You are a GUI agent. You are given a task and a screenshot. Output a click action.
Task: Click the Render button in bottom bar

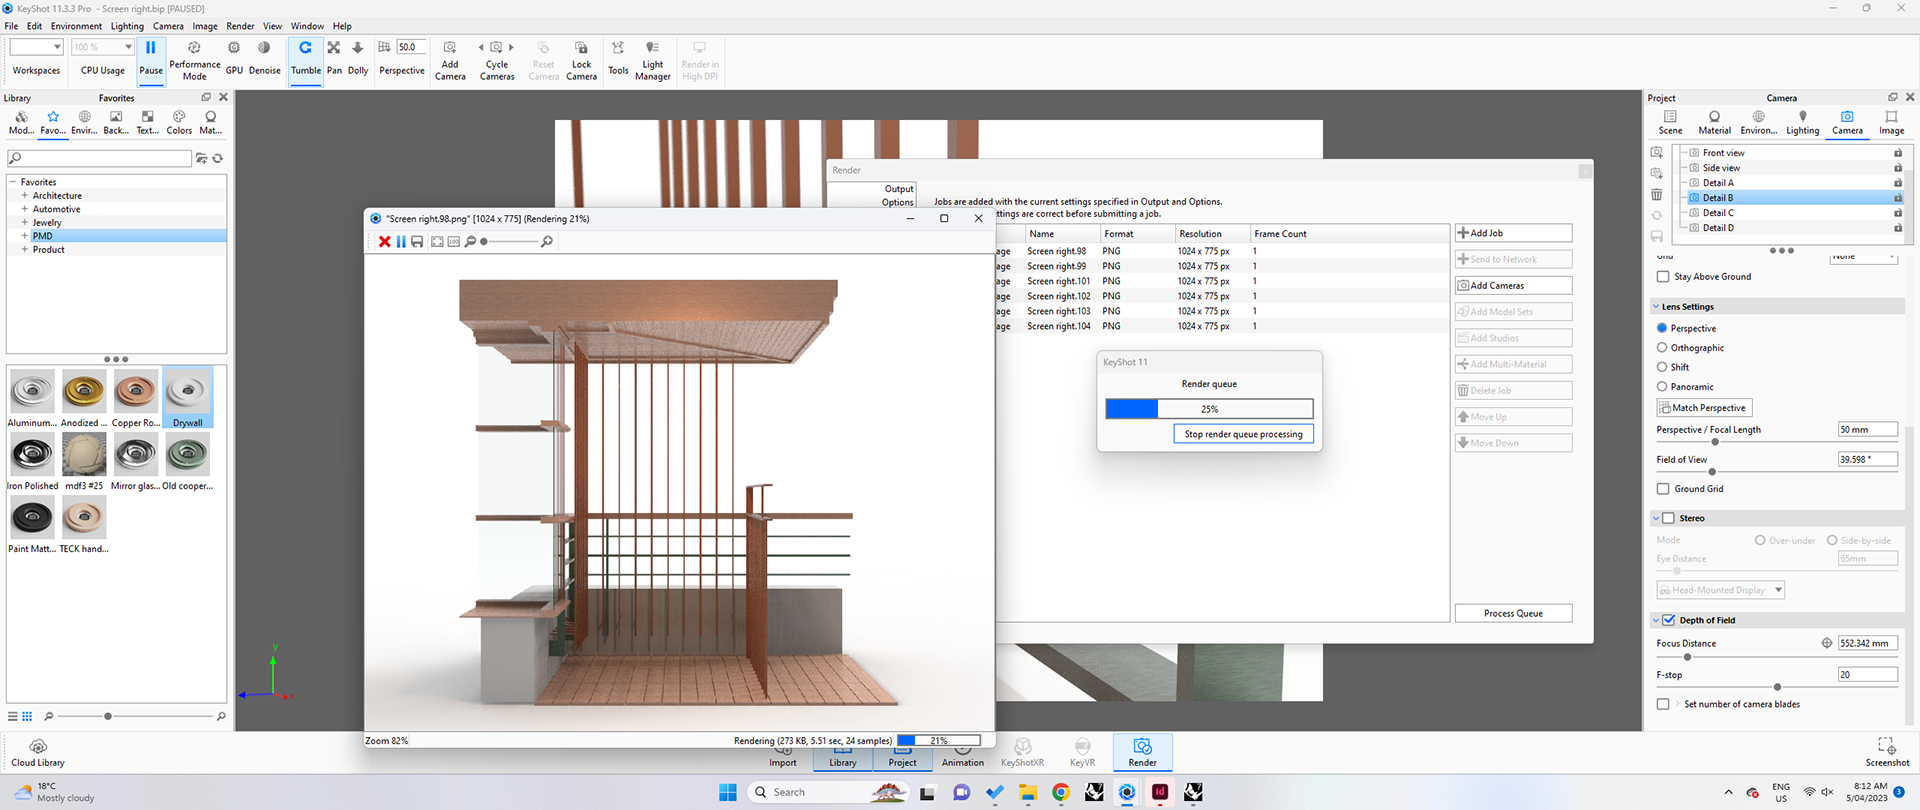1142,752
